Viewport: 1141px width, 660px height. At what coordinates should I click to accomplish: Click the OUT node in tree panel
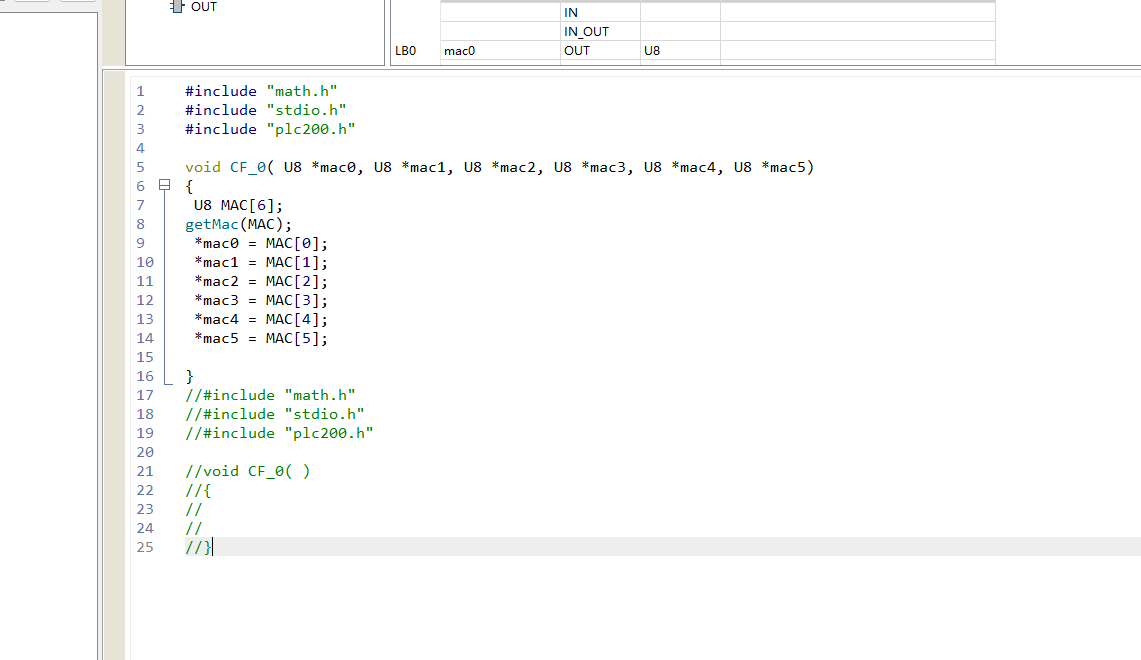click(203, 7)
